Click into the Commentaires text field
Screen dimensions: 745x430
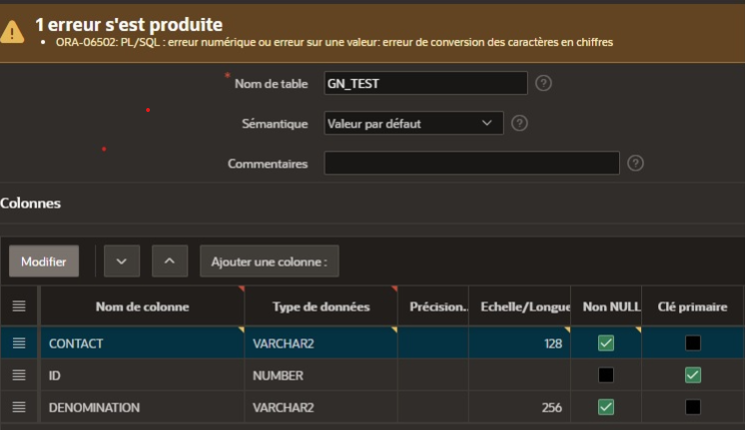472,163
